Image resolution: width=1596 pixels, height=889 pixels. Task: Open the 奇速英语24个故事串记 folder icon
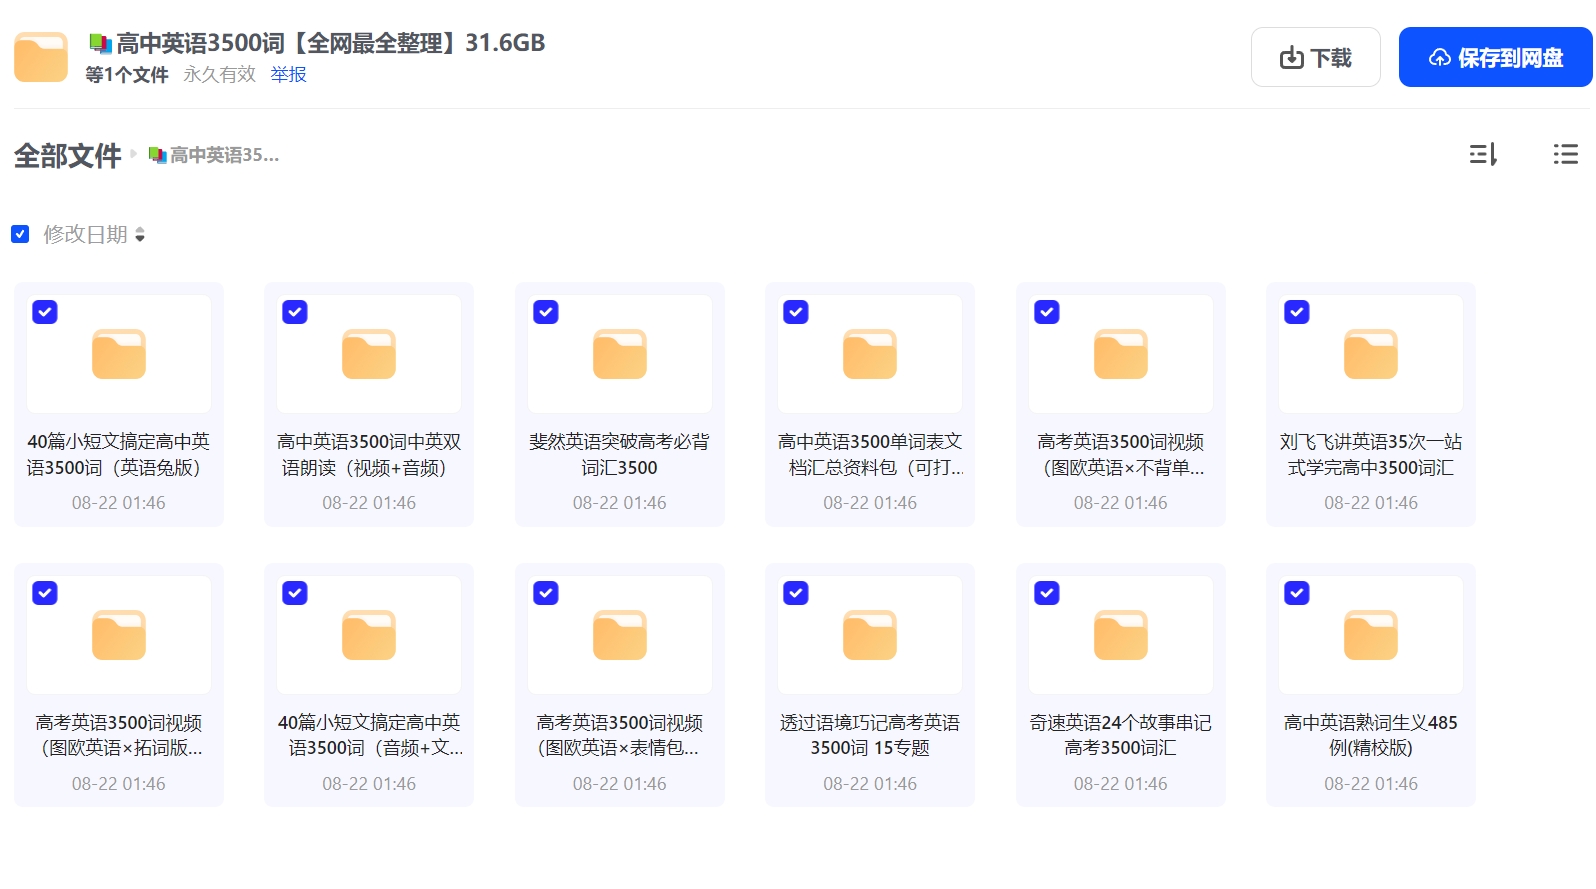point(1120,635)
